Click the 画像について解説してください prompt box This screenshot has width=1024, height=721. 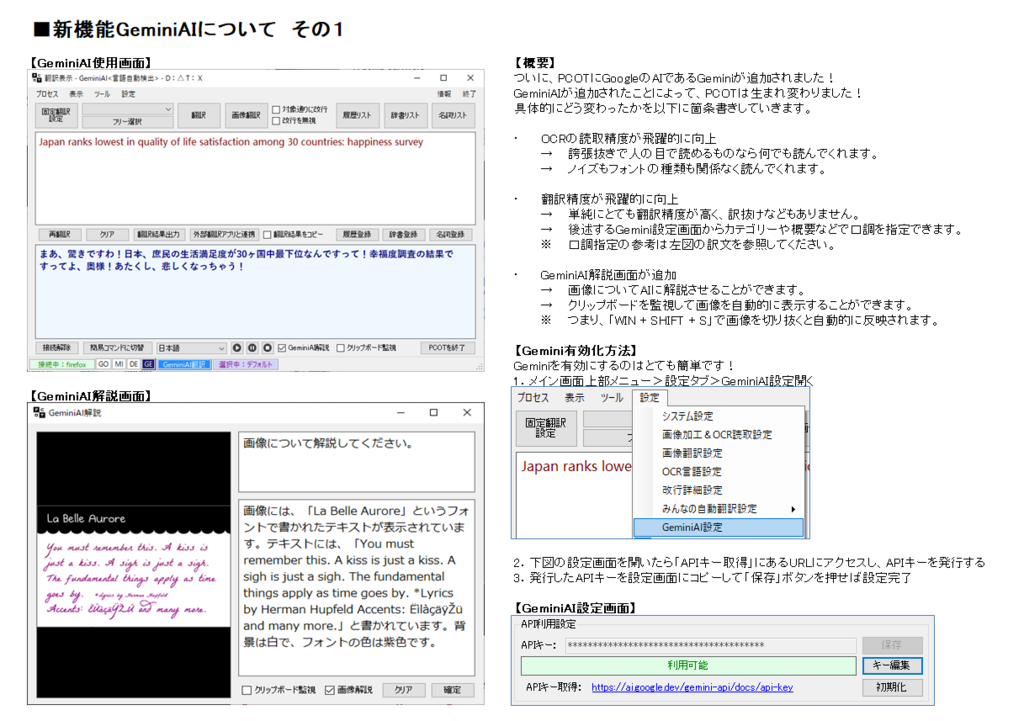(357, 462)
